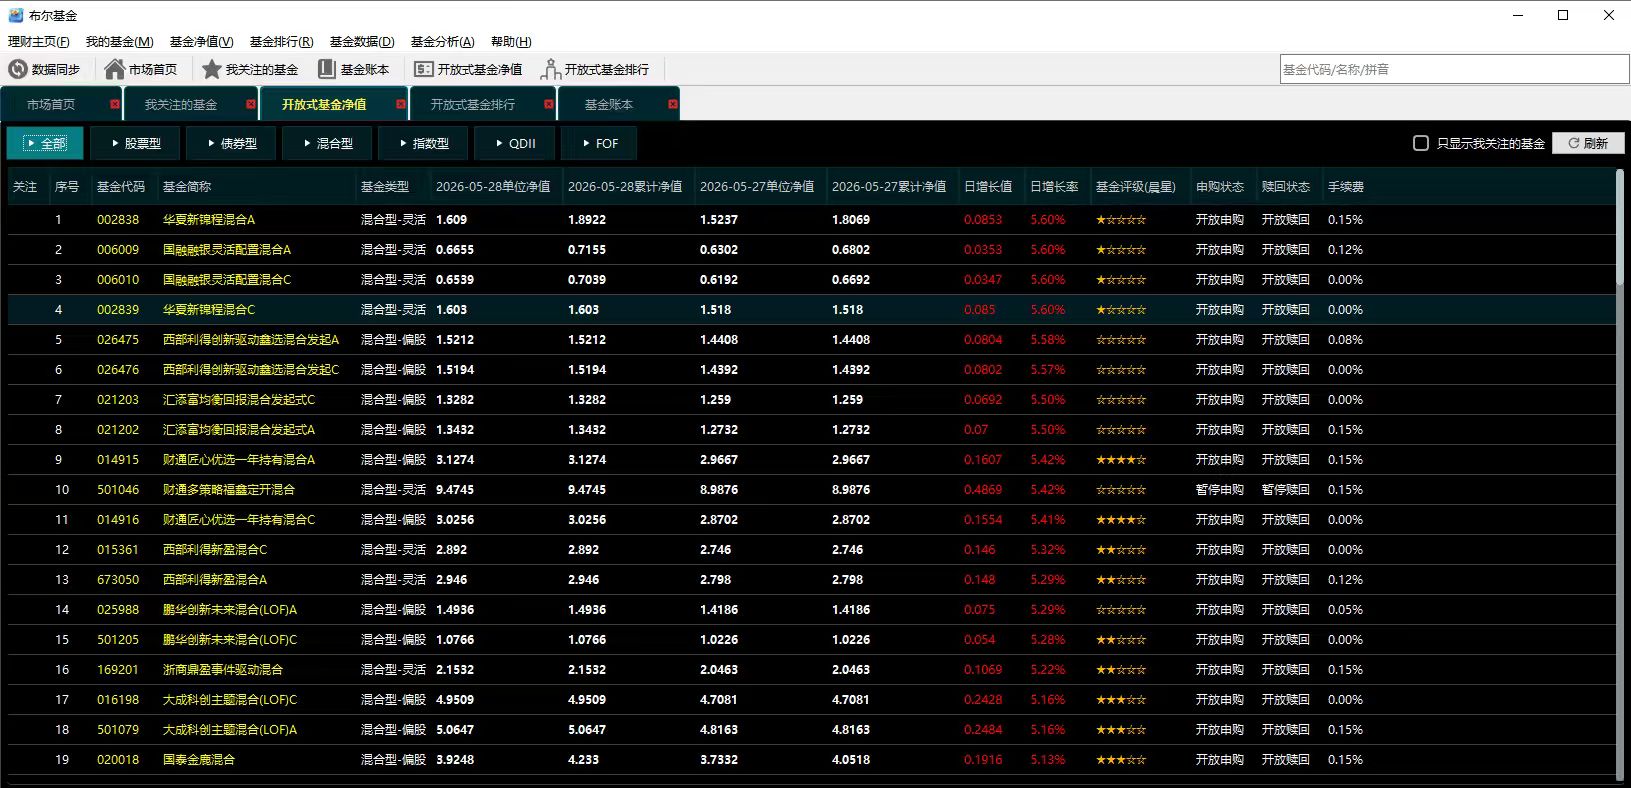The height and width of the screenshot is (788, 1631).
Task: Click star rating for 大成科创主题混合(LOF)C
Action: (x=1121, y=700)
